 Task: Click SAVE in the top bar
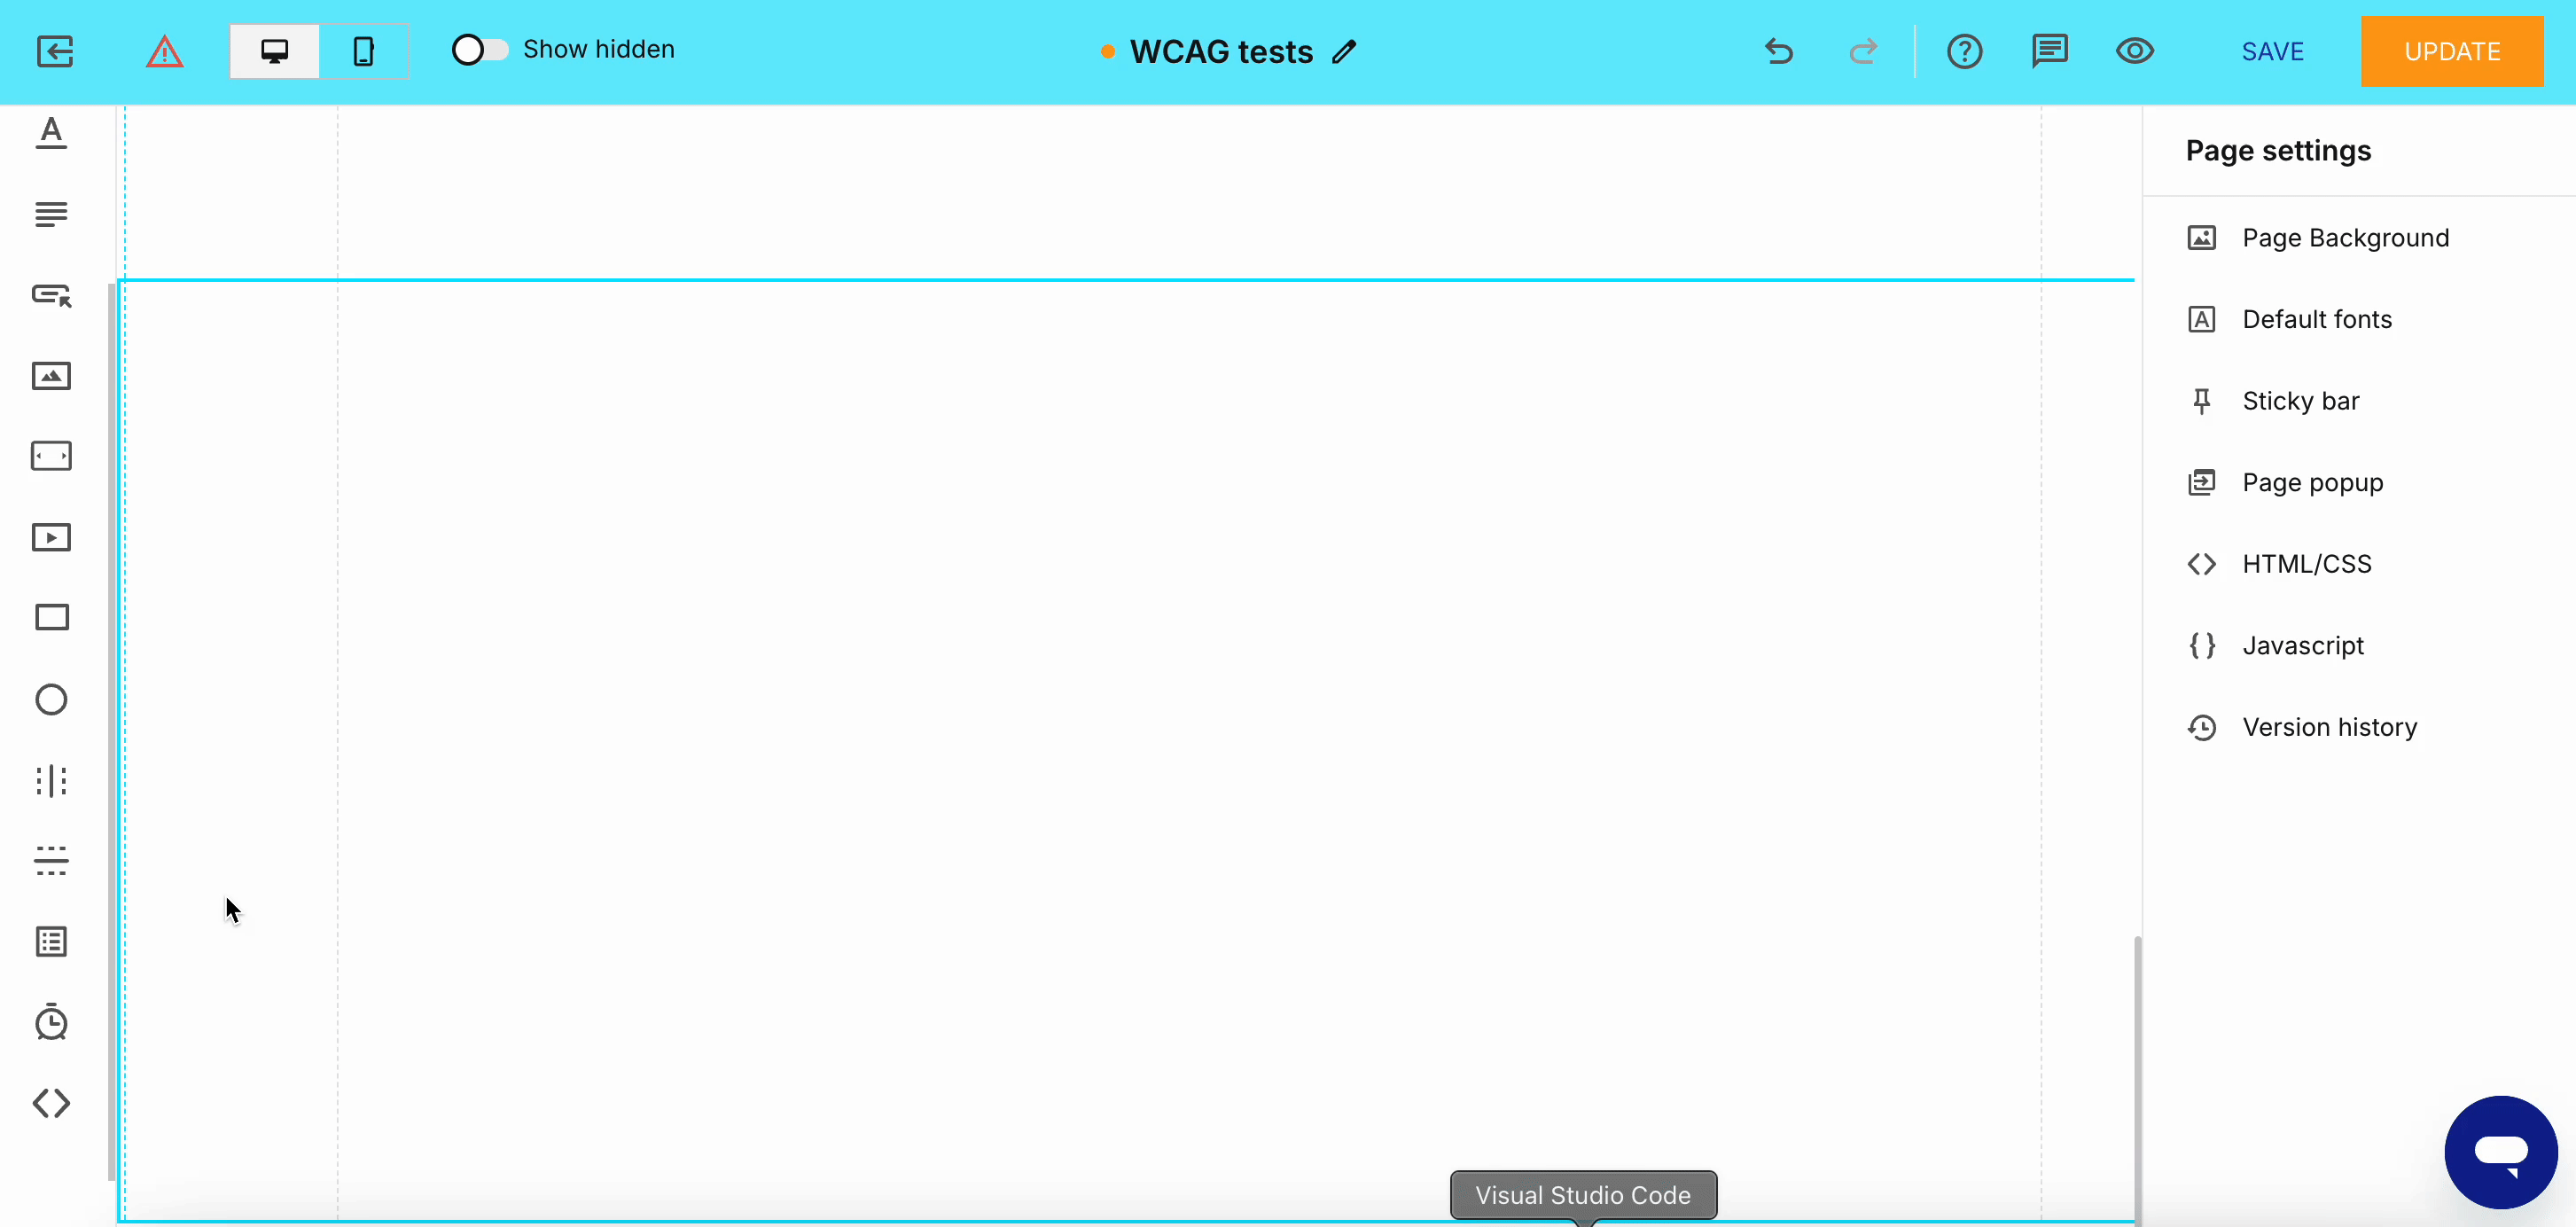point(2272,51)
